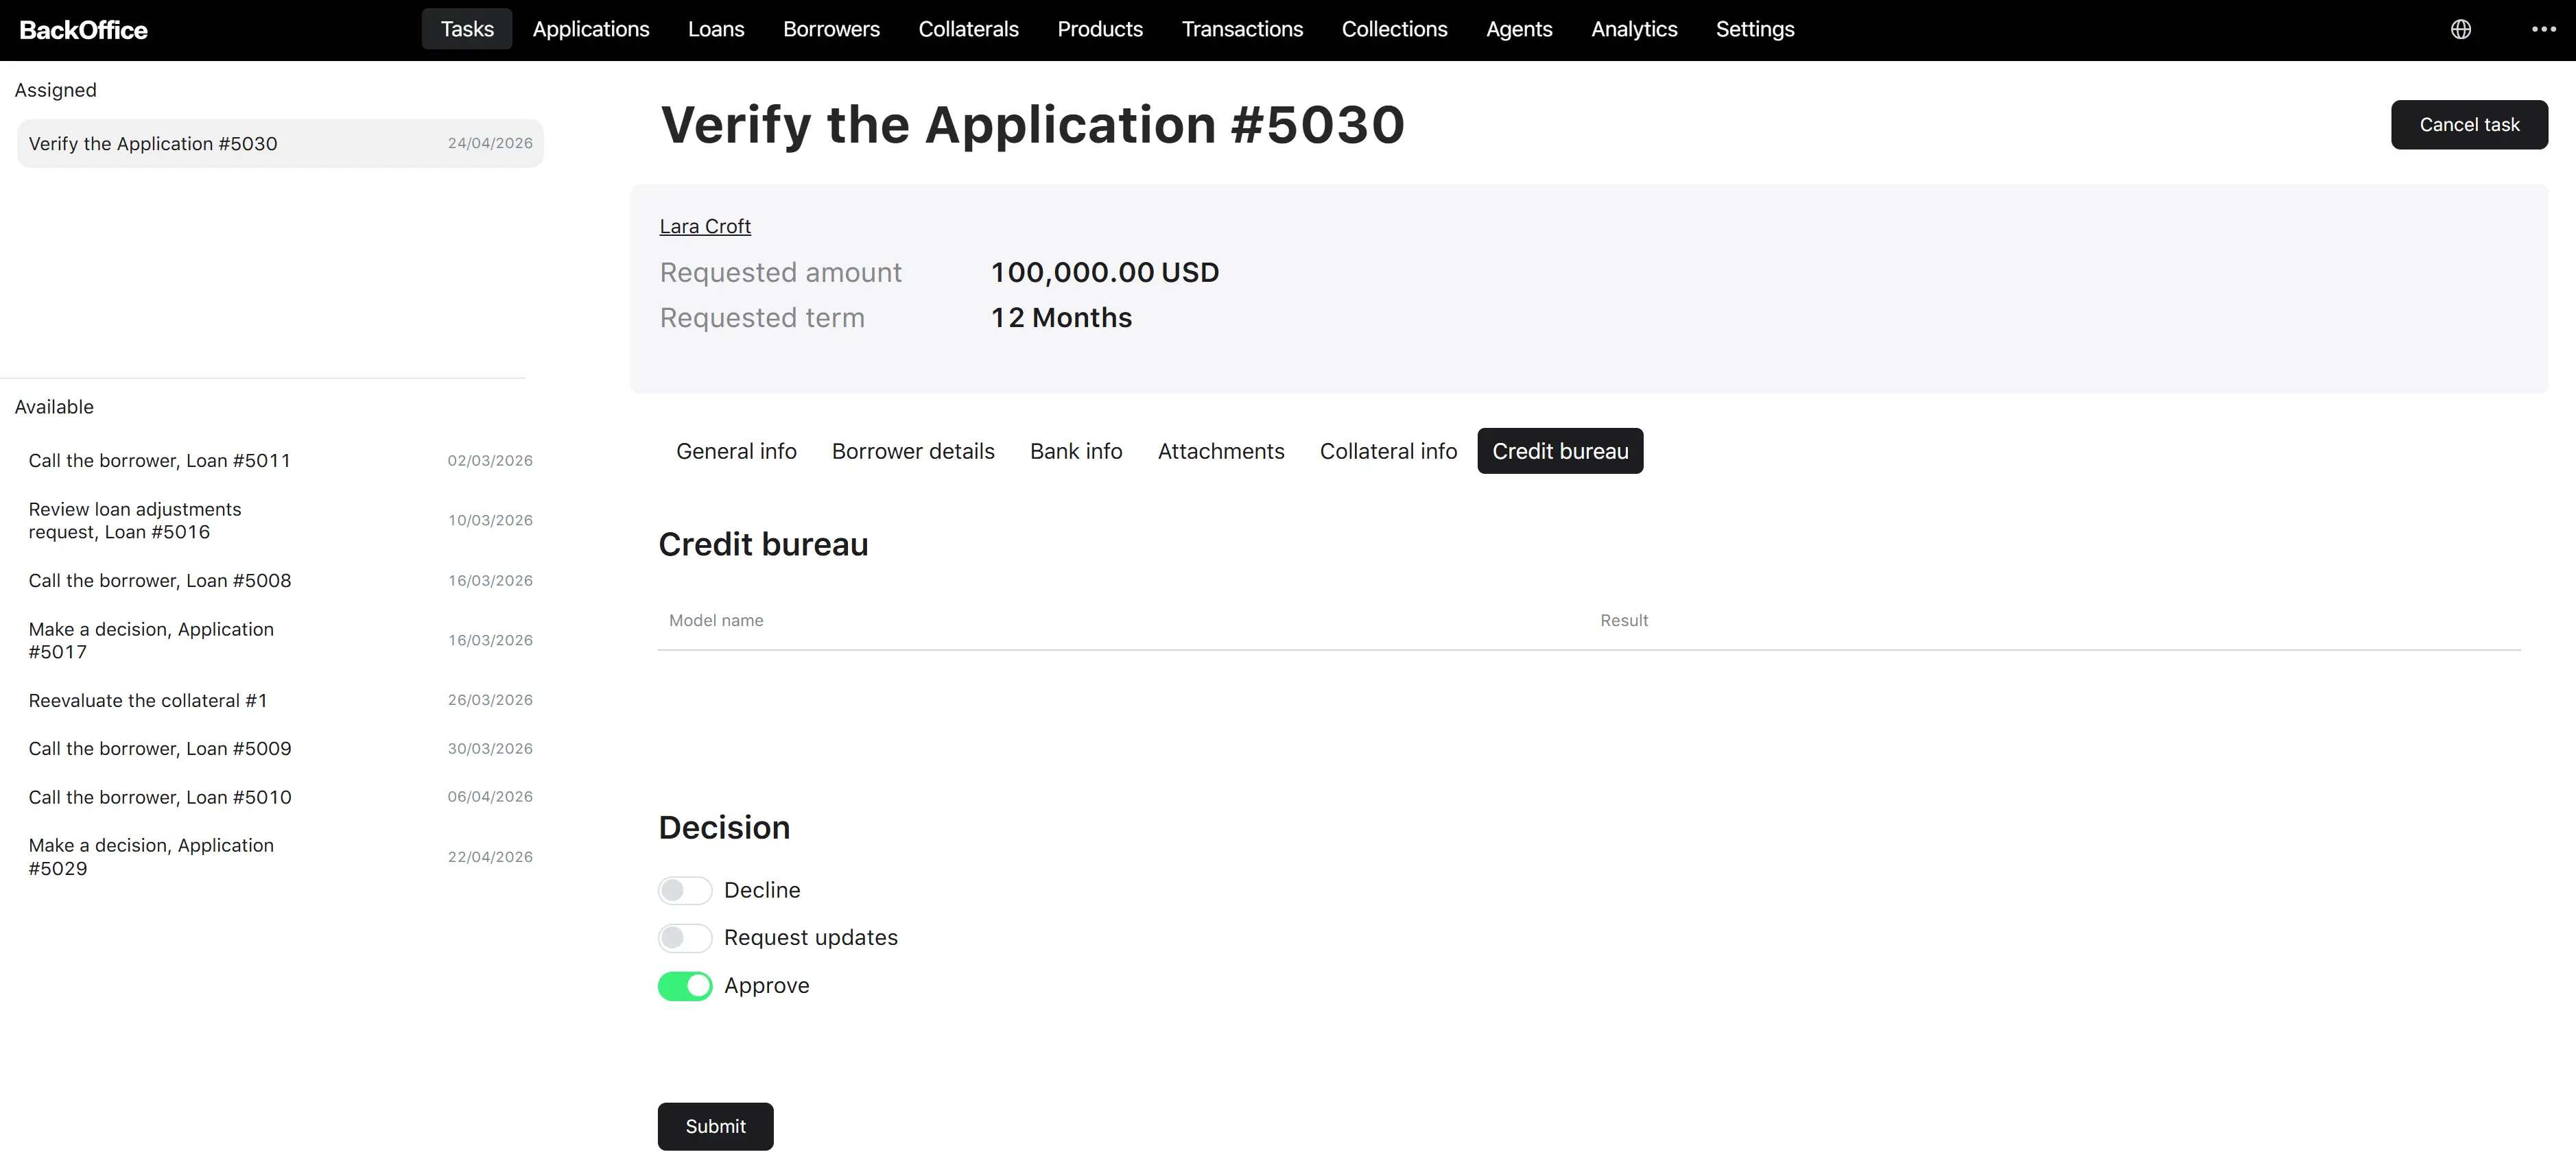The image size is (2576, 1163).
Task: Turn off the Approve switch
Action: click(685, 986)
